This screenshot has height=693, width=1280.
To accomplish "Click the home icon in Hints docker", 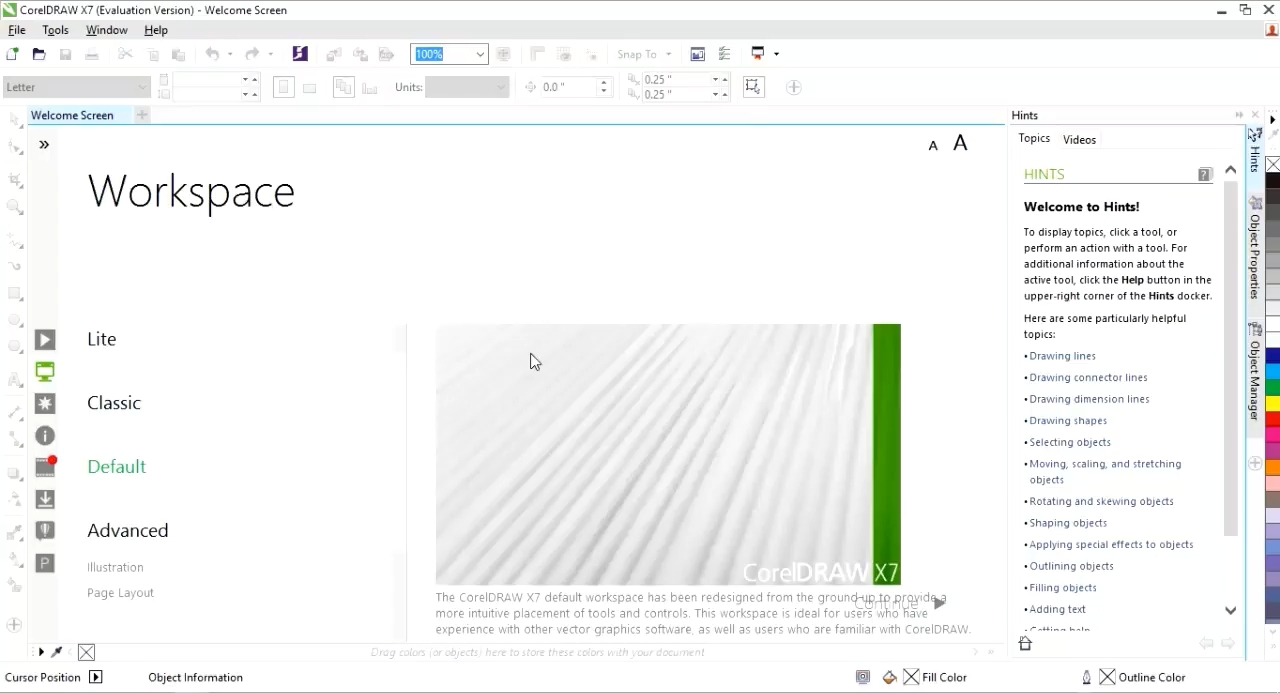I will pos(1025,643).
